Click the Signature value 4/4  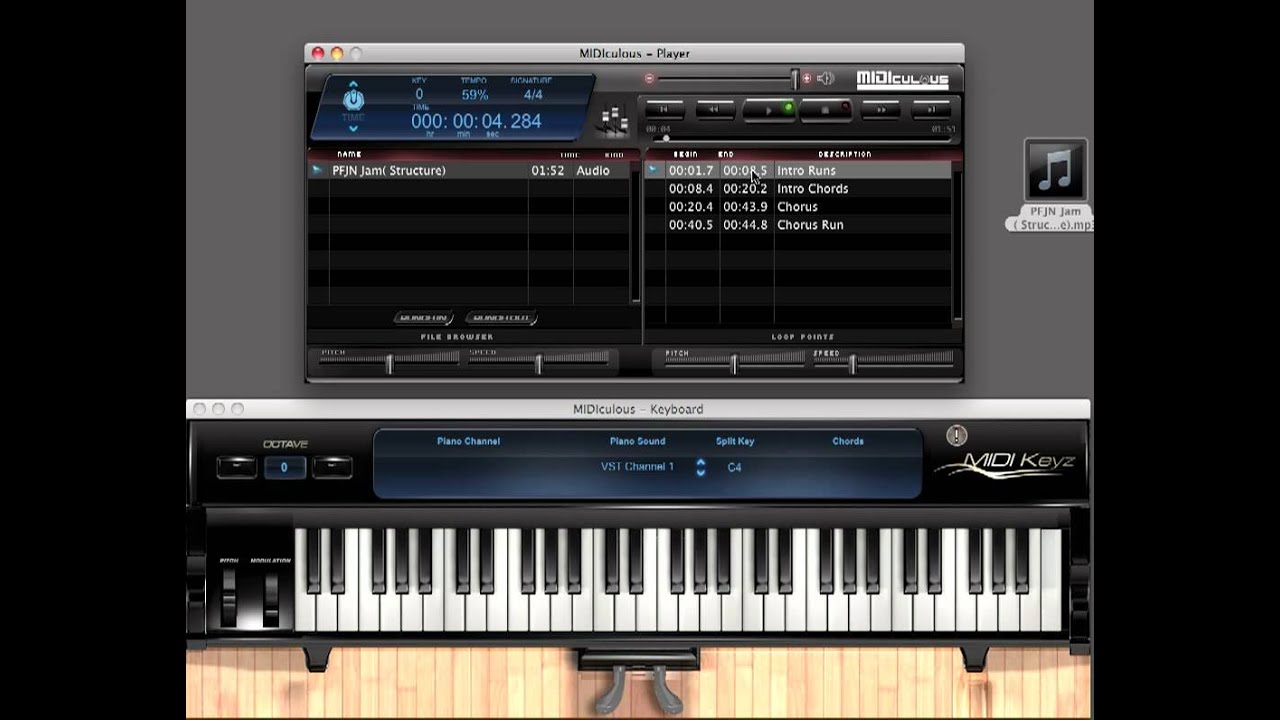pyautogui.click(x=533, y=95)
